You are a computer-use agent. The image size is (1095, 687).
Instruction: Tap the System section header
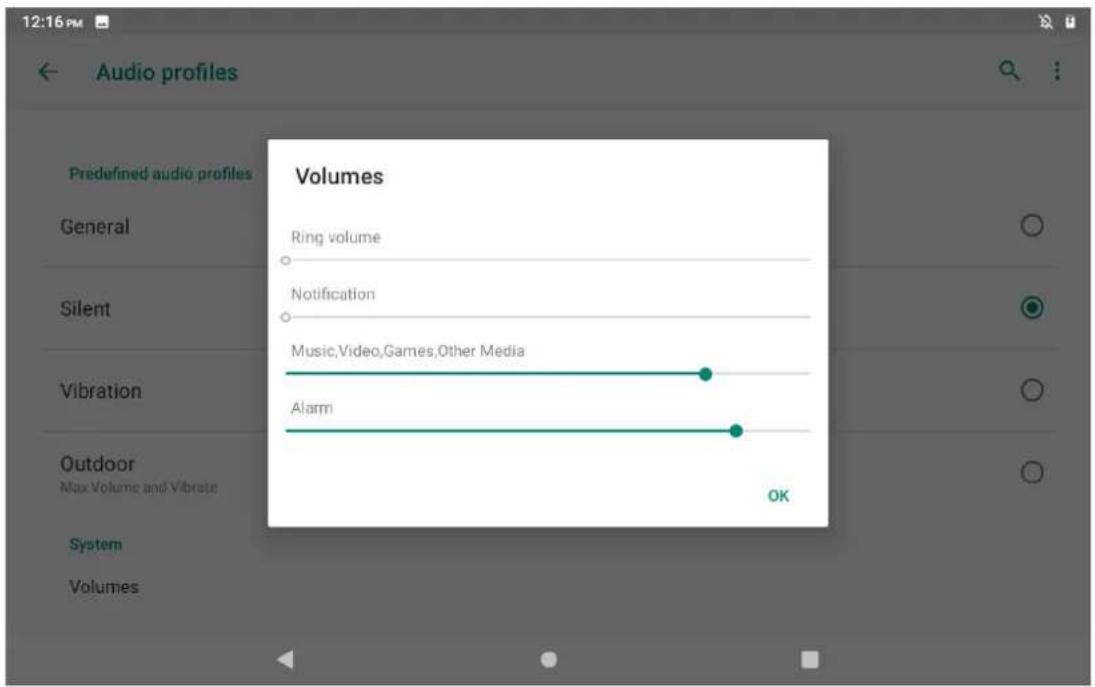96,544
